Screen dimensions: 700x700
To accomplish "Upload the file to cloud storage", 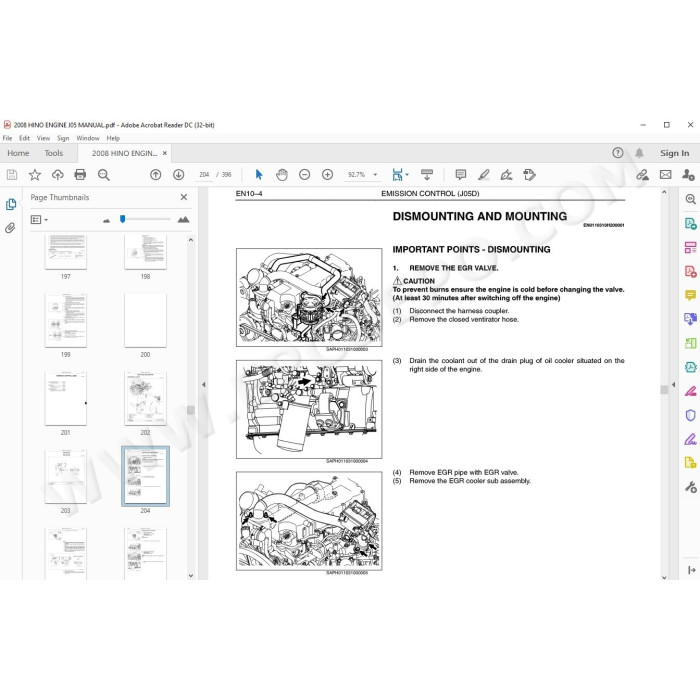I will tap(58, 175).
